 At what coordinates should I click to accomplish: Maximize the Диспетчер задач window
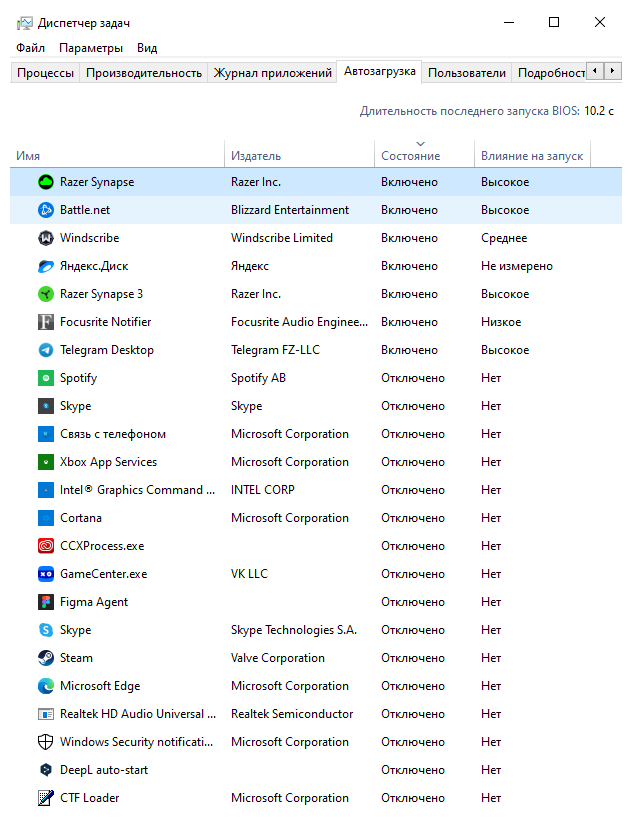pos(554,22)
